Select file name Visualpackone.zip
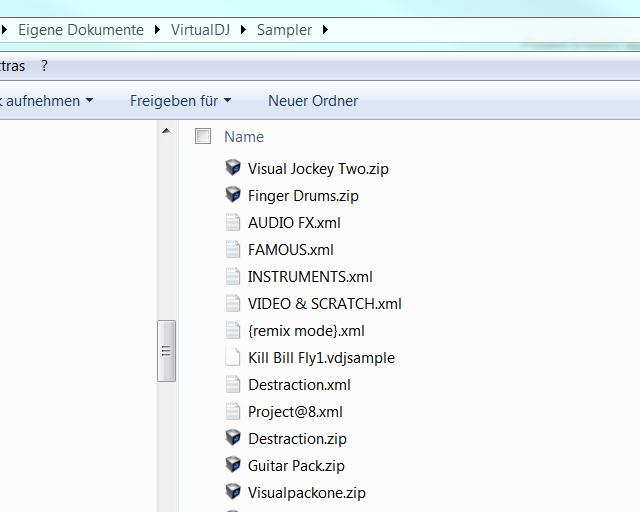Screen dimensions: 640x512 pyautogui.click(x=307, y=492)
